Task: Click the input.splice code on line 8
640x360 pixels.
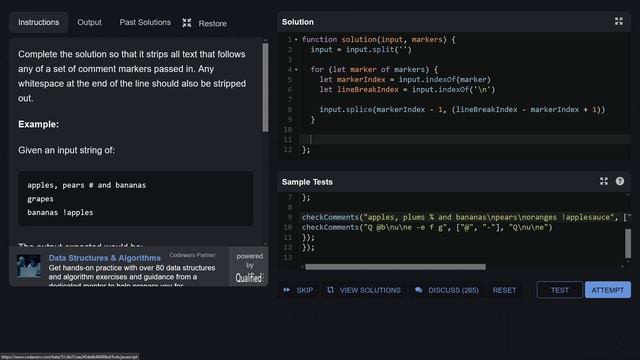Action: click(462, 109)
